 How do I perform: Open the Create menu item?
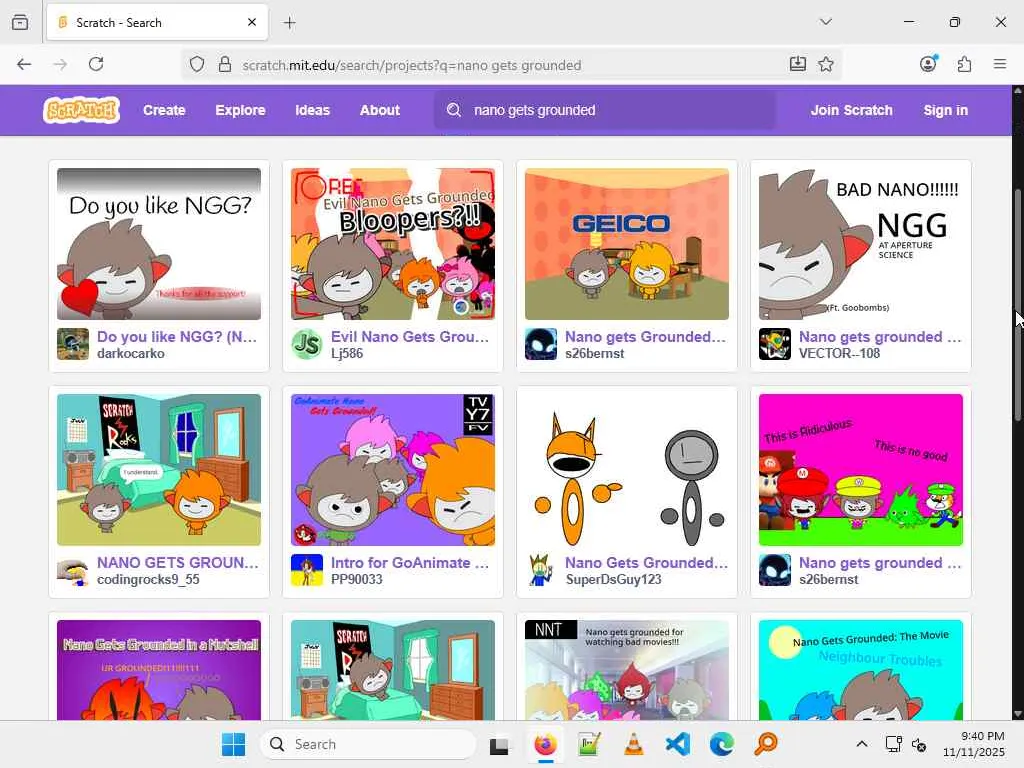point(164,110)
